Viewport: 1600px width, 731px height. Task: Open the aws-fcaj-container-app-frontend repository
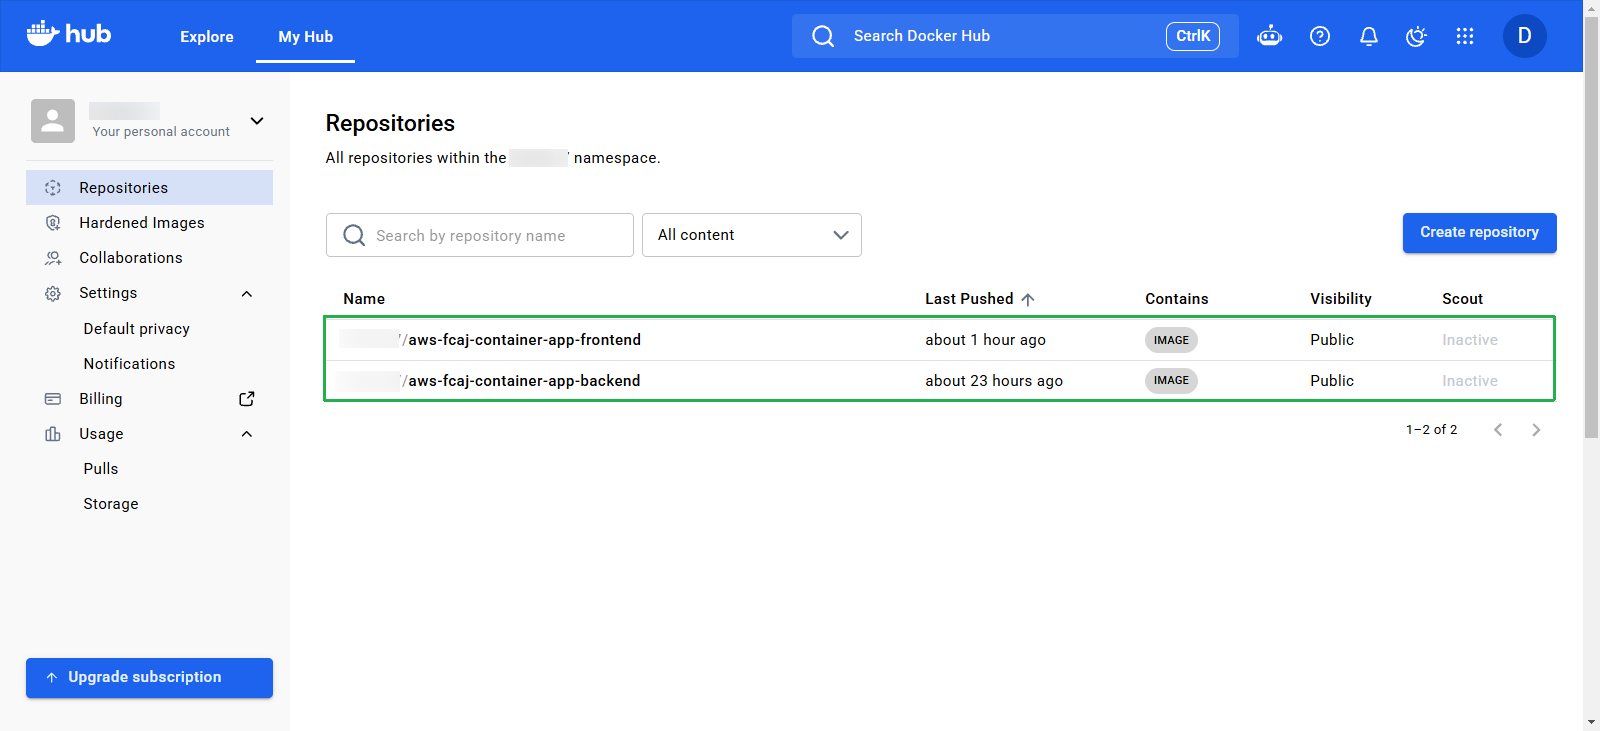click(x=525, y=340)
